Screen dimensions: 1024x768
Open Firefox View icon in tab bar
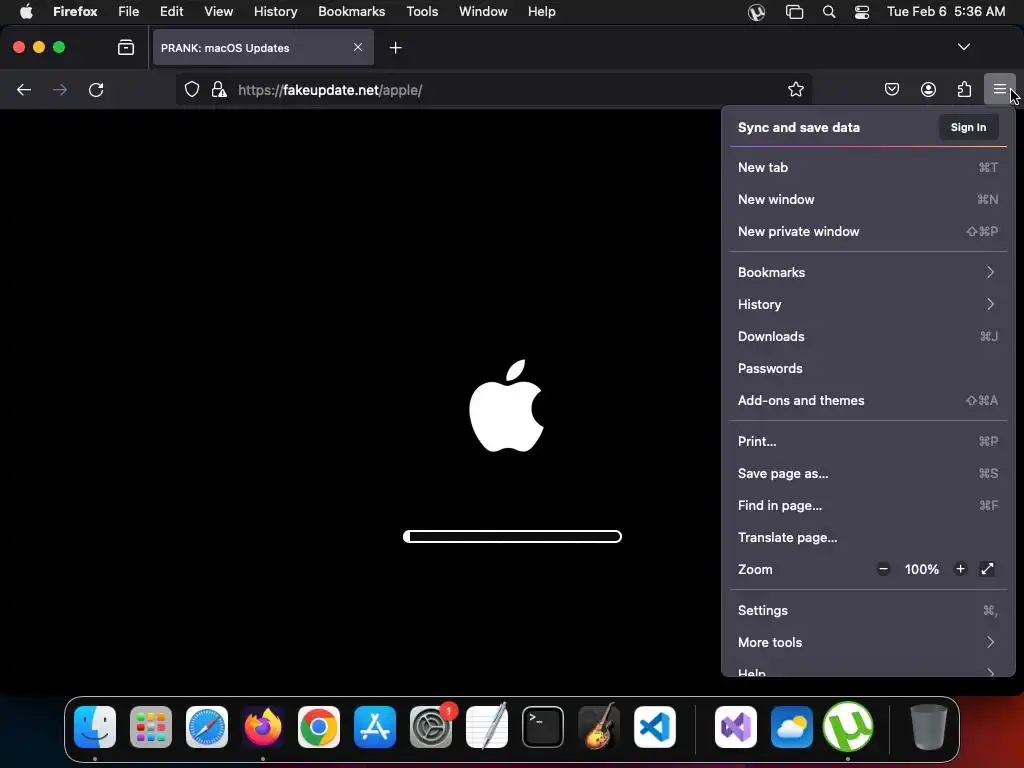point(126,47)
